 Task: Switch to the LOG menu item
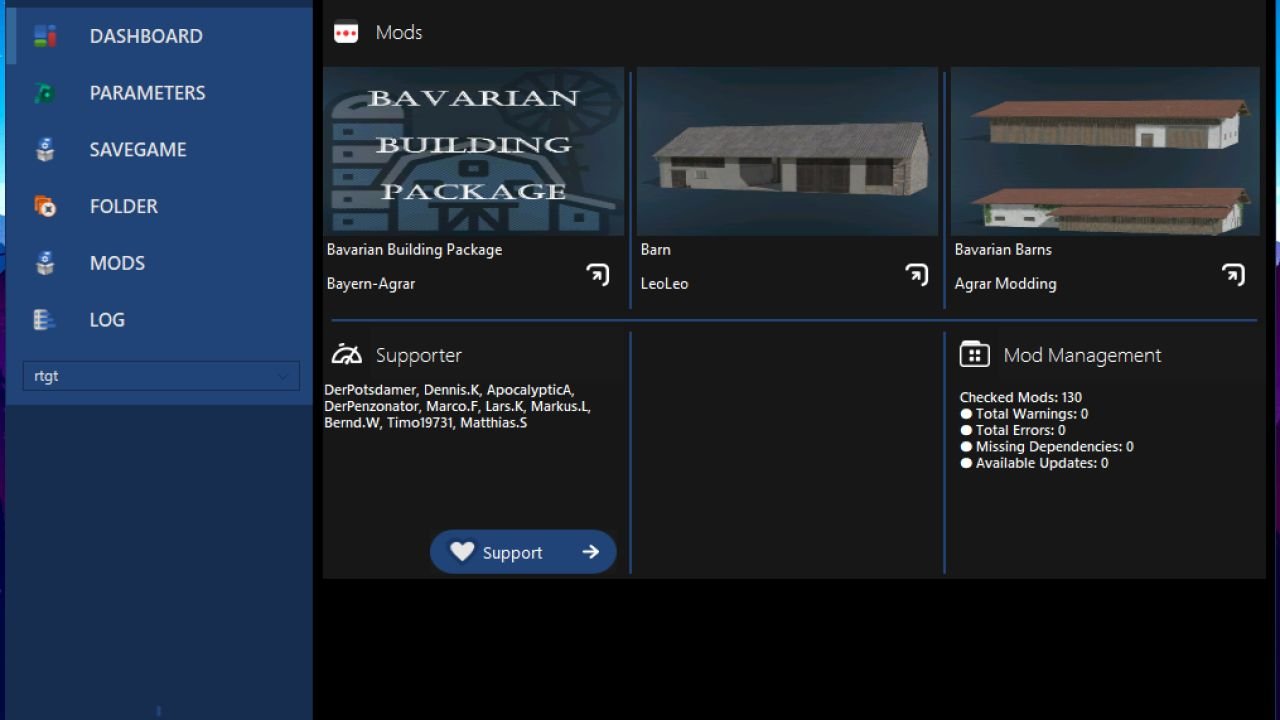point(107,320)
